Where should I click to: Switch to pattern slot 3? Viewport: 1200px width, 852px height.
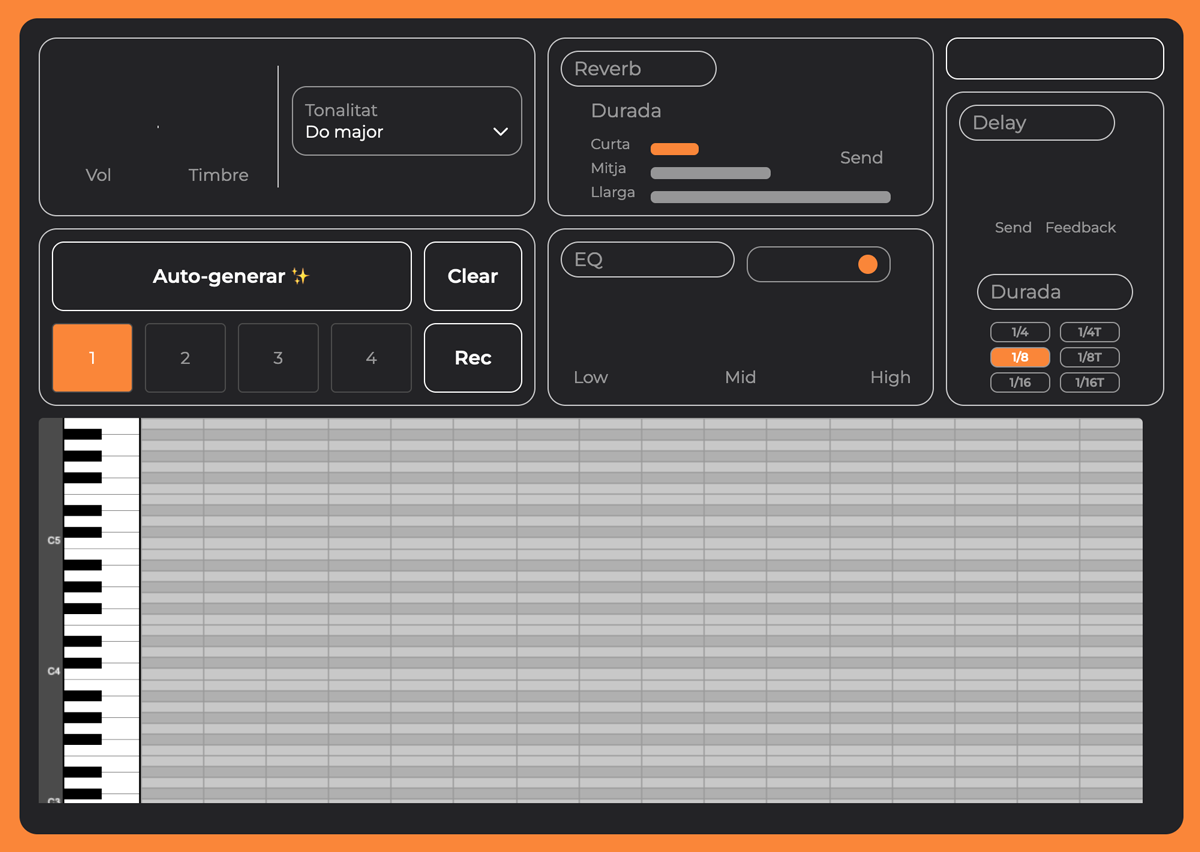pyautogui.click(x=278, y=358)
